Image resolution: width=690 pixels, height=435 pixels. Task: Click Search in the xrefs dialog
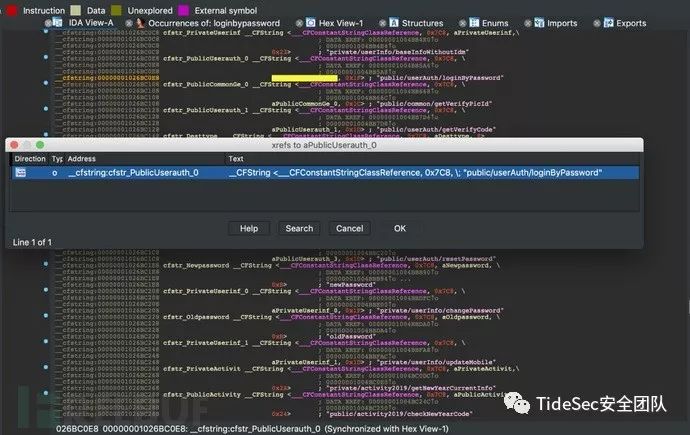click(299, 228)
